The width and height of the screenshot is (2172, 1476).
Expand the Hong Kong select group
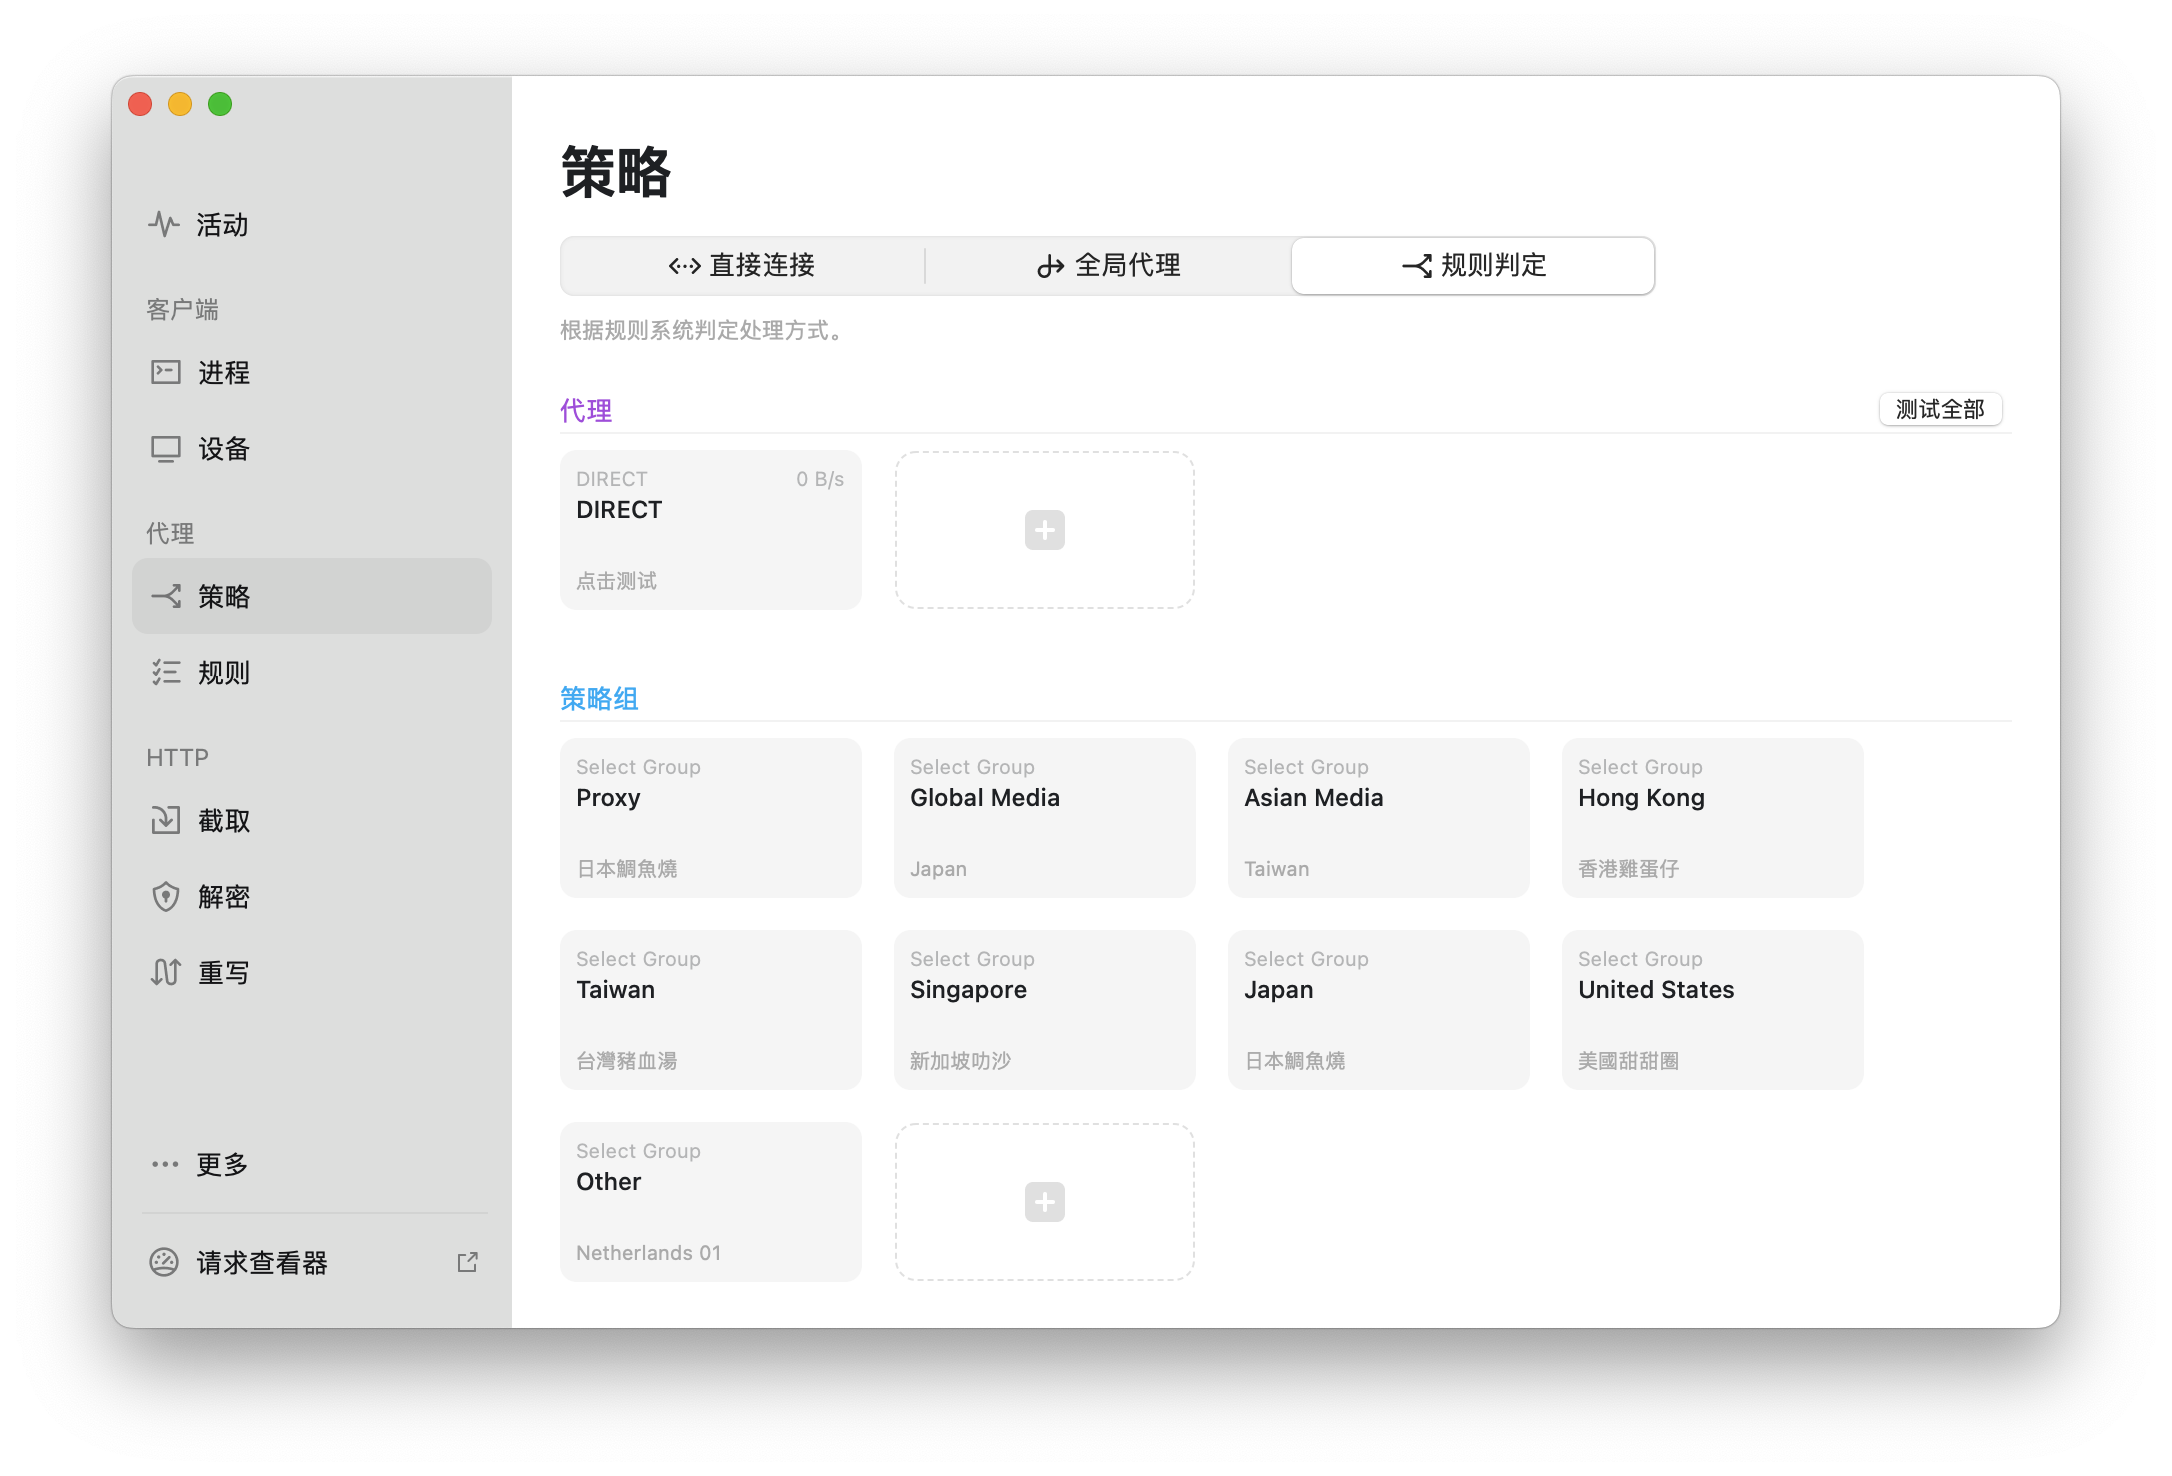coord(1712,817)
